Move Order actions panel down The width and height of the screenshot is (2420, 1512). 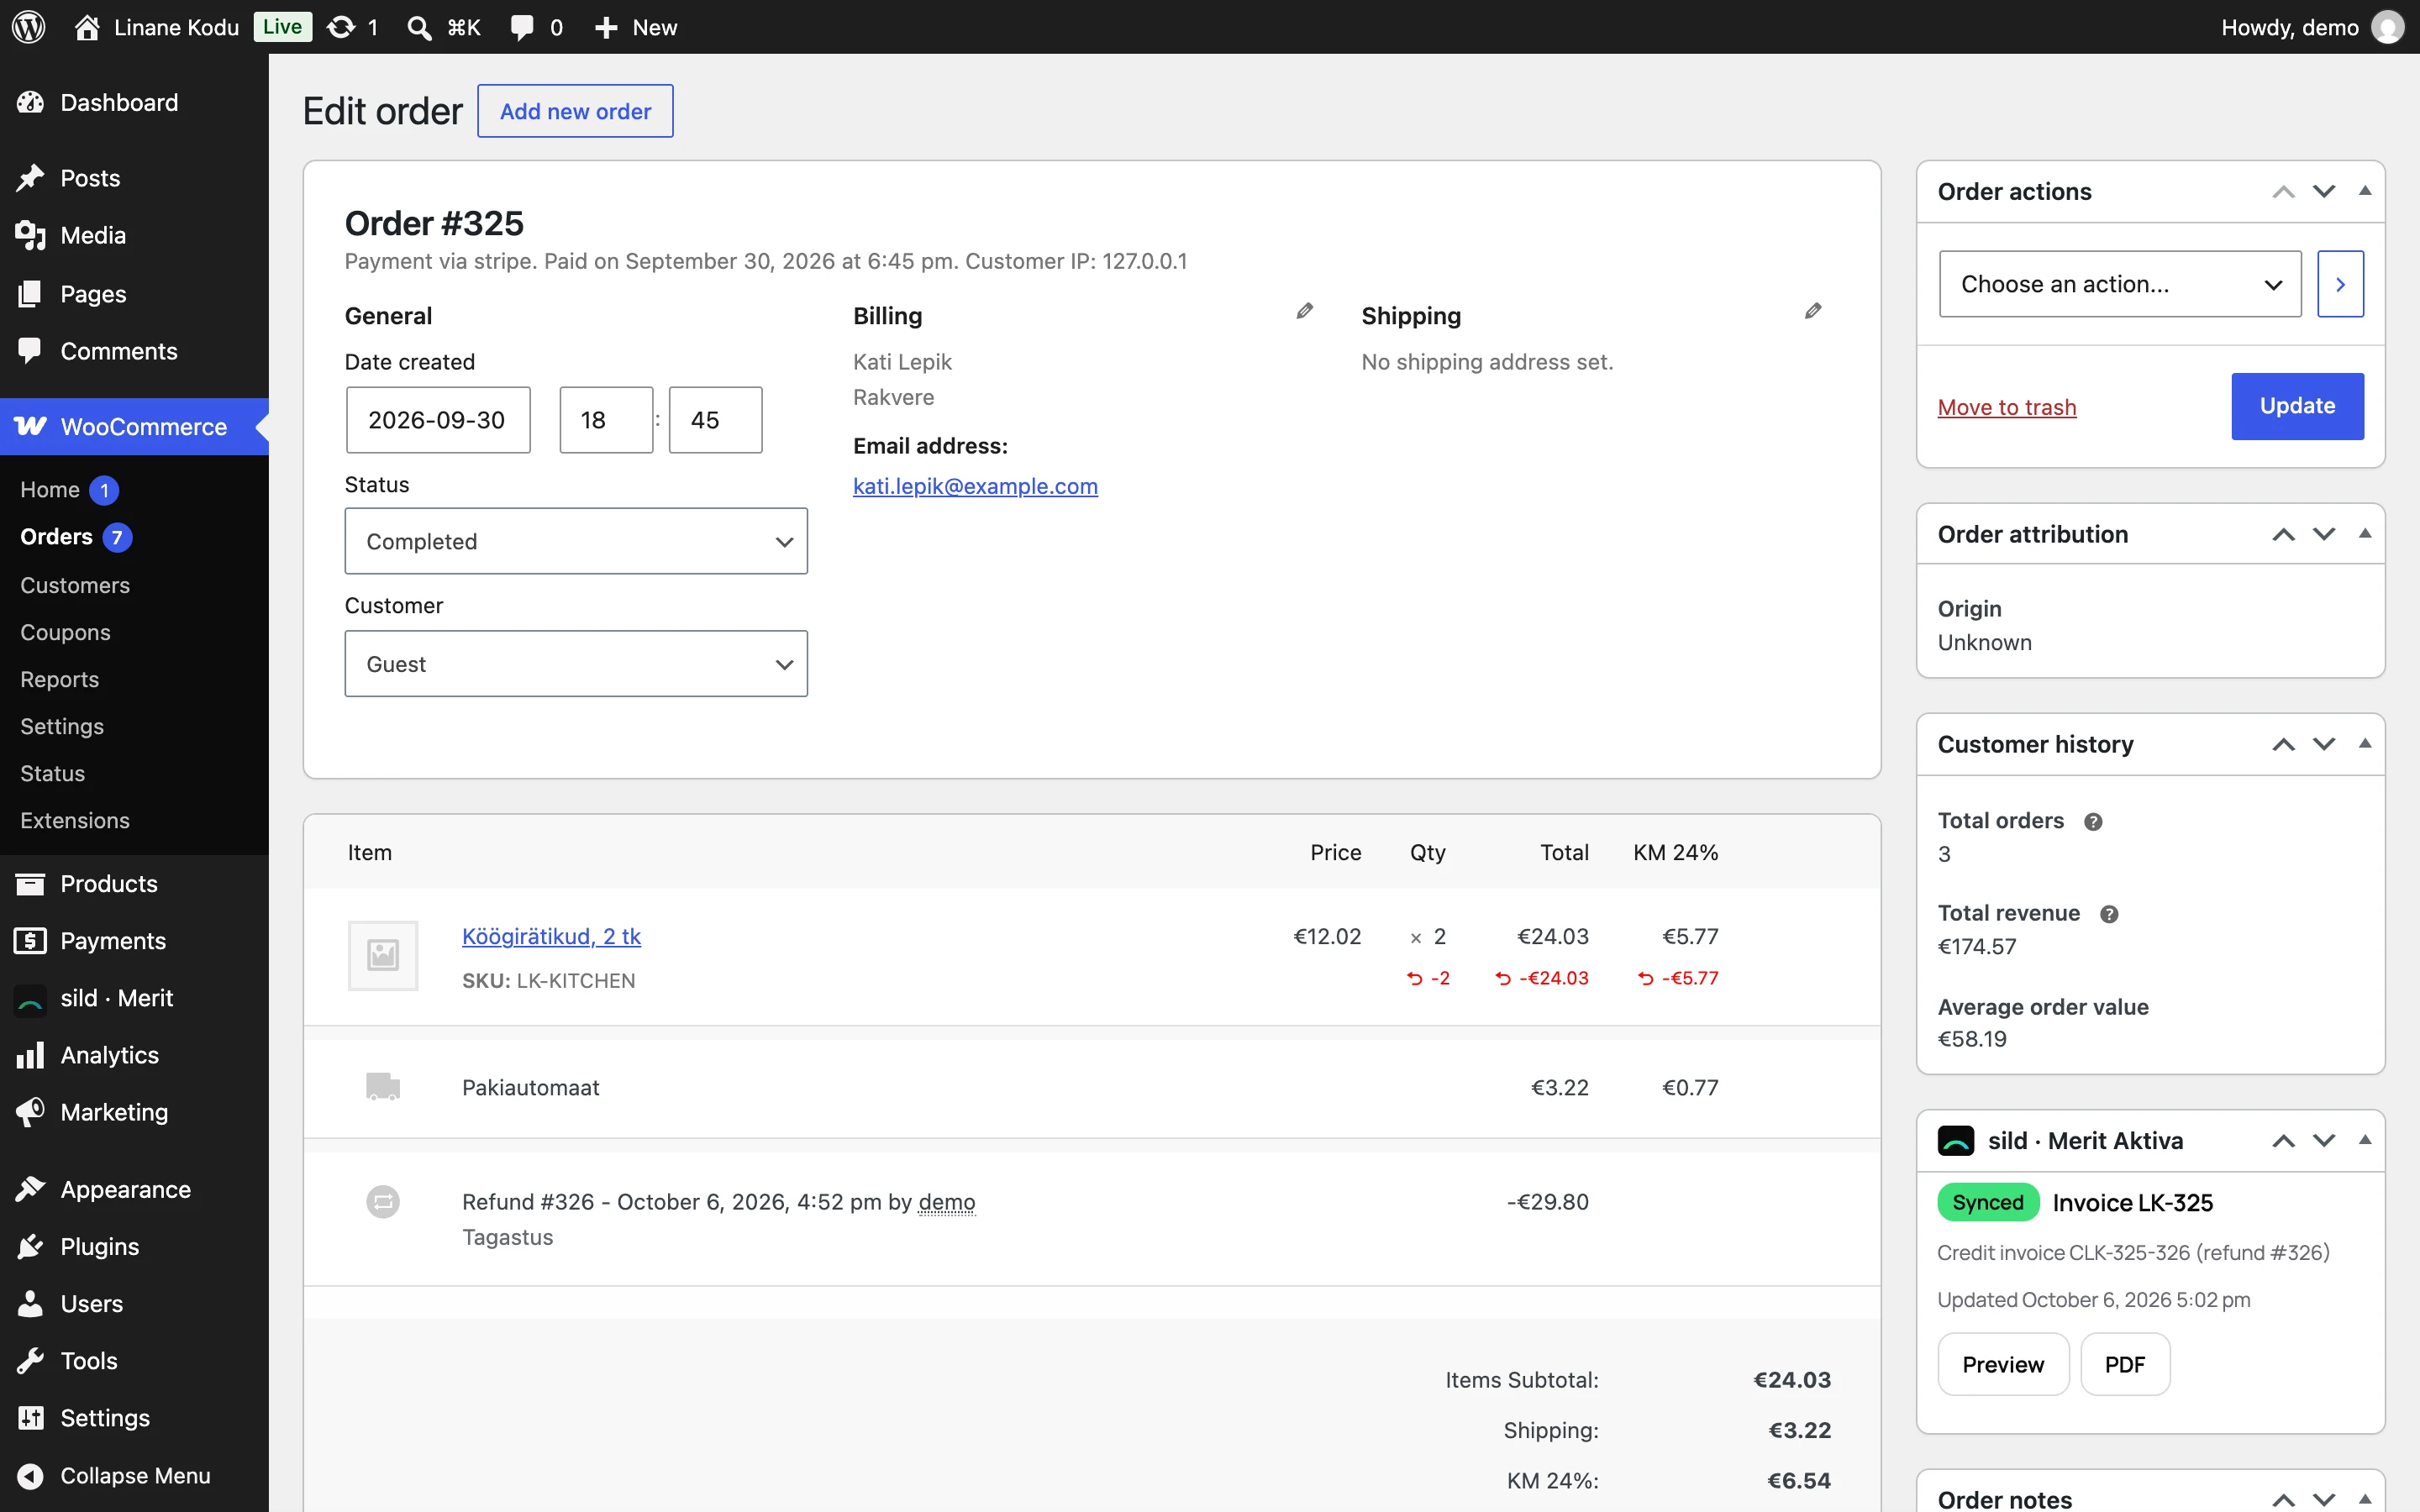[x=2324, y=191]
